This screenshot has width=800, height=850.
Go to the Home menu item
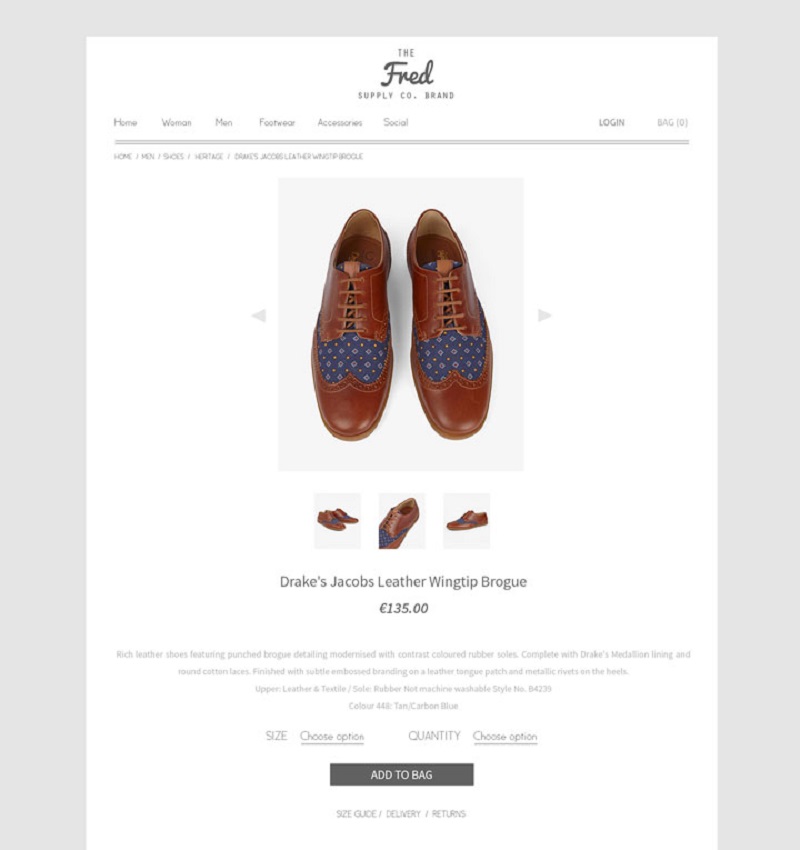125,123
